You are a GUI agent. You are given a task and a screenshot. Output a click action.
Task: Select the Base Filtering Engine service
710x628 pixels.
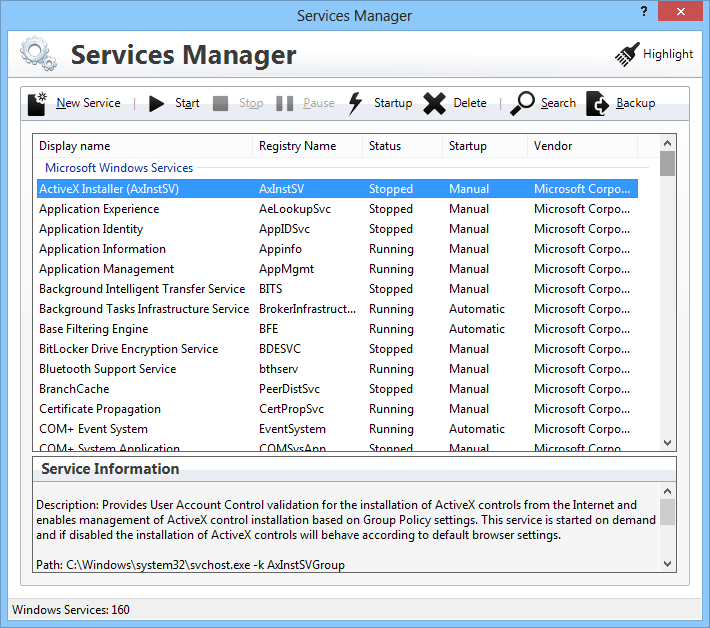point(337,329)
